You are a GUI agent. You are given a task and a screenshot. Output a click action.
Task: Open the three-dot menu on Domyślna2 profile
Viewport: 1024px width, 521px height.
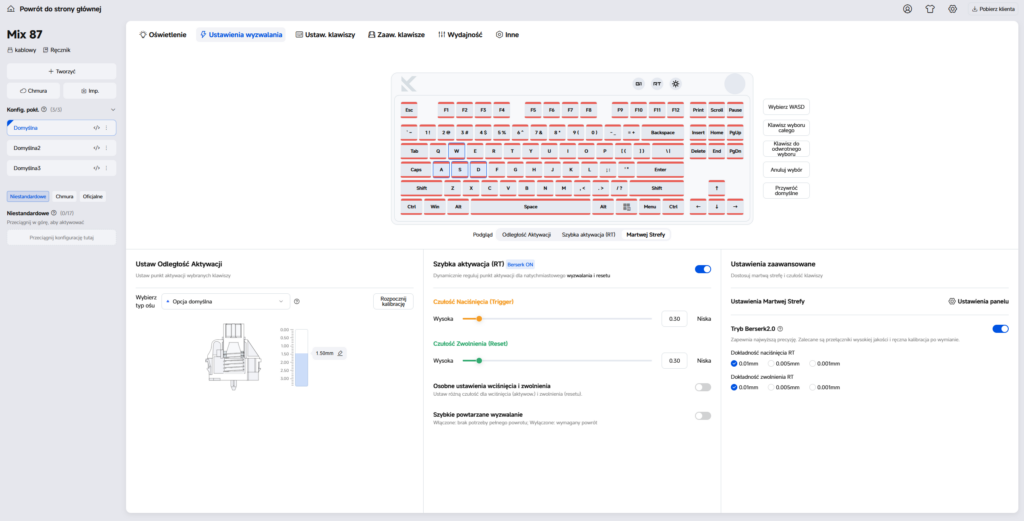point(106,148)
